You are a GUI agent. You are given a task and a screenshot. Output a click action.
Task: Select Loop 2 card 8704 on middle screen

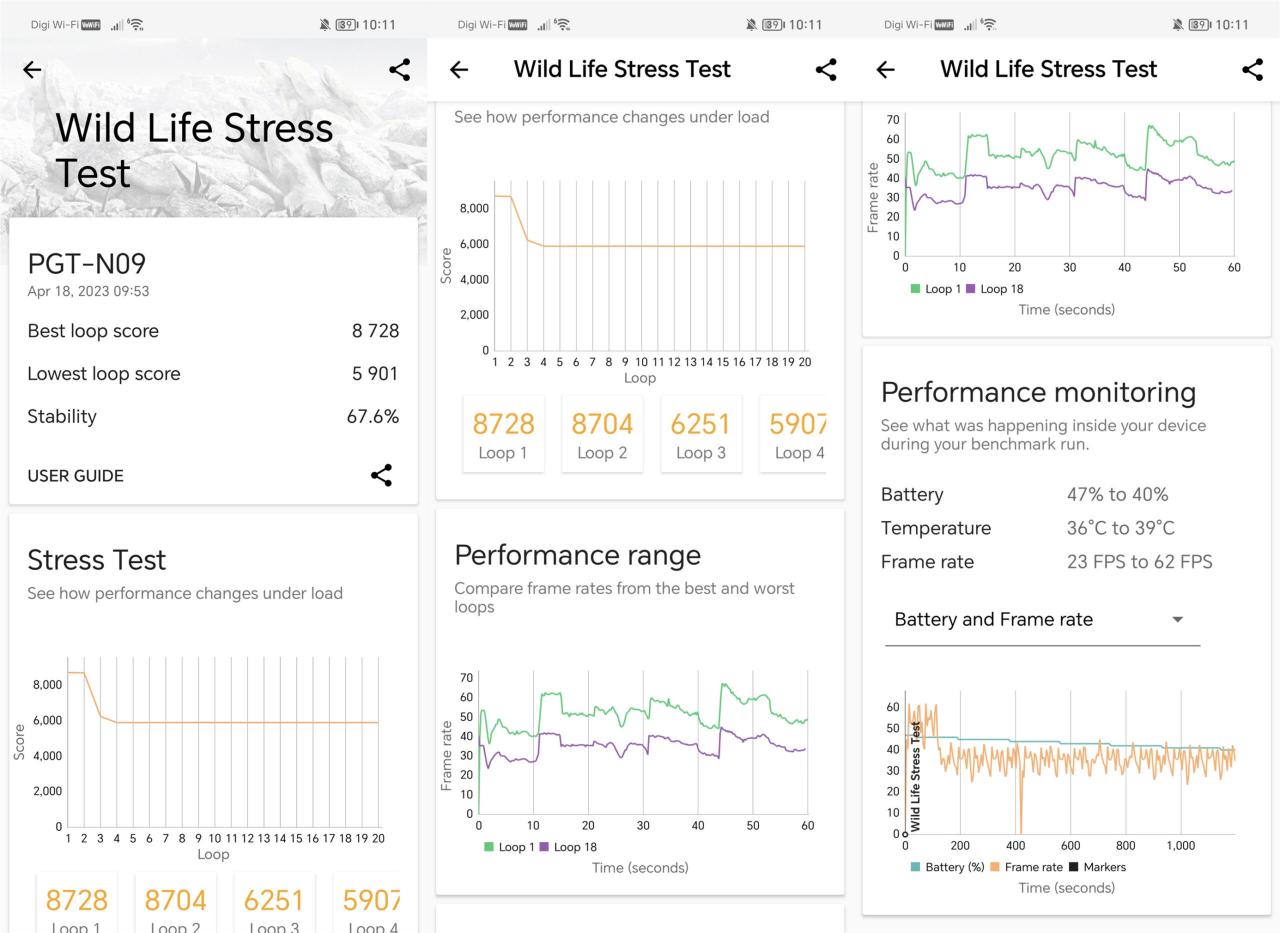coord(602,433)
